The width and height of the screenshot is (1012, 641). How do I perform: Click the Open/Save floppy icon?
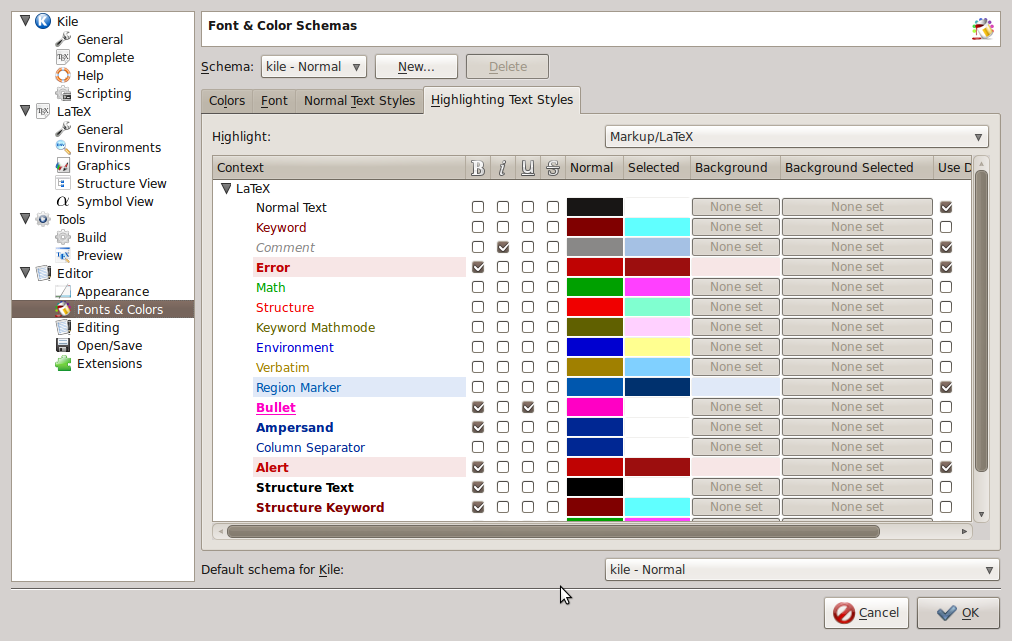coord(63,346)
